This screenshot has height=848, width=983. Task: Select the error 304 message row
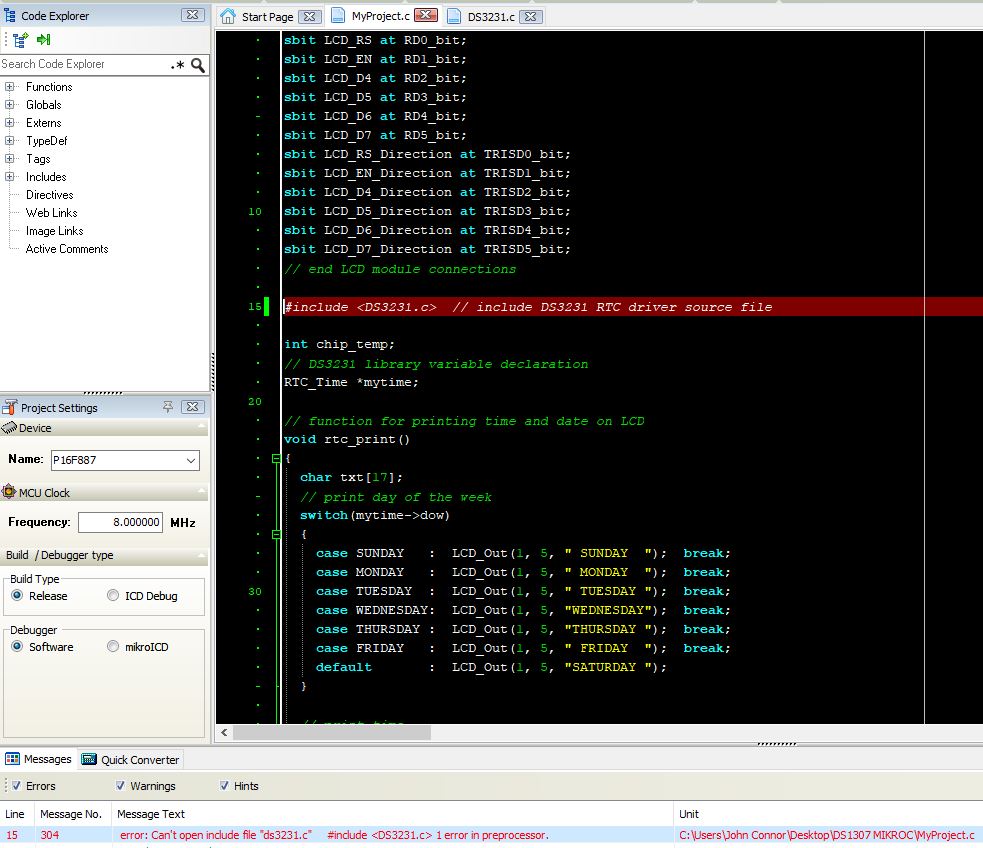492,835
